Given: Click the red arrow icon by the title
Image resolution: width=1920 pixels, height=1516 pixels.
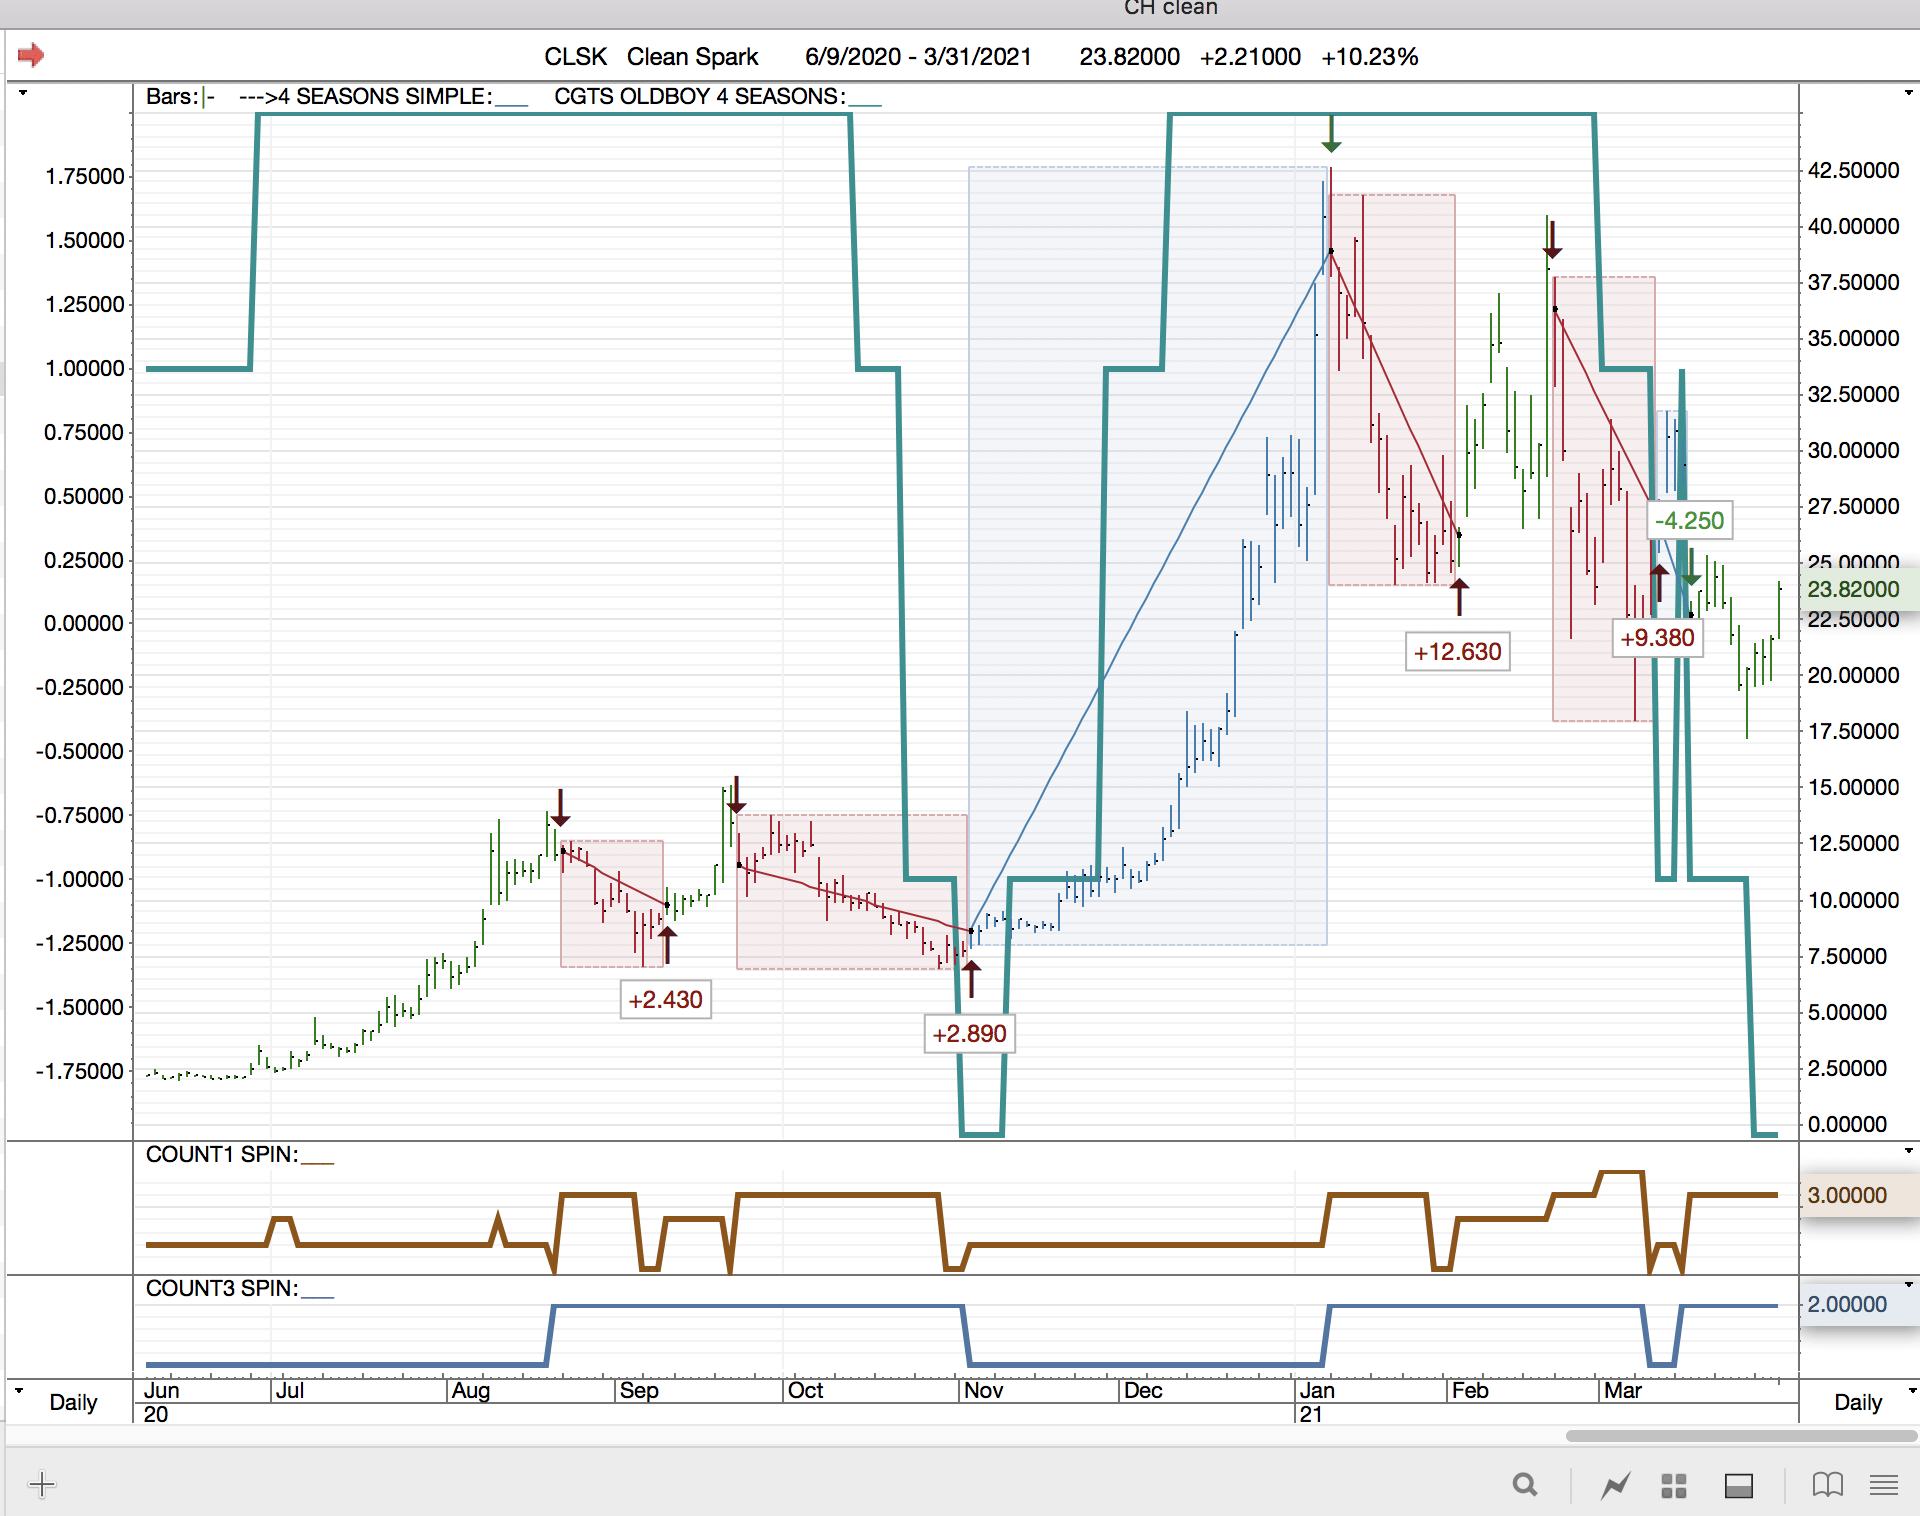Looking at the screenshot, I should click(x=31, y=55).
